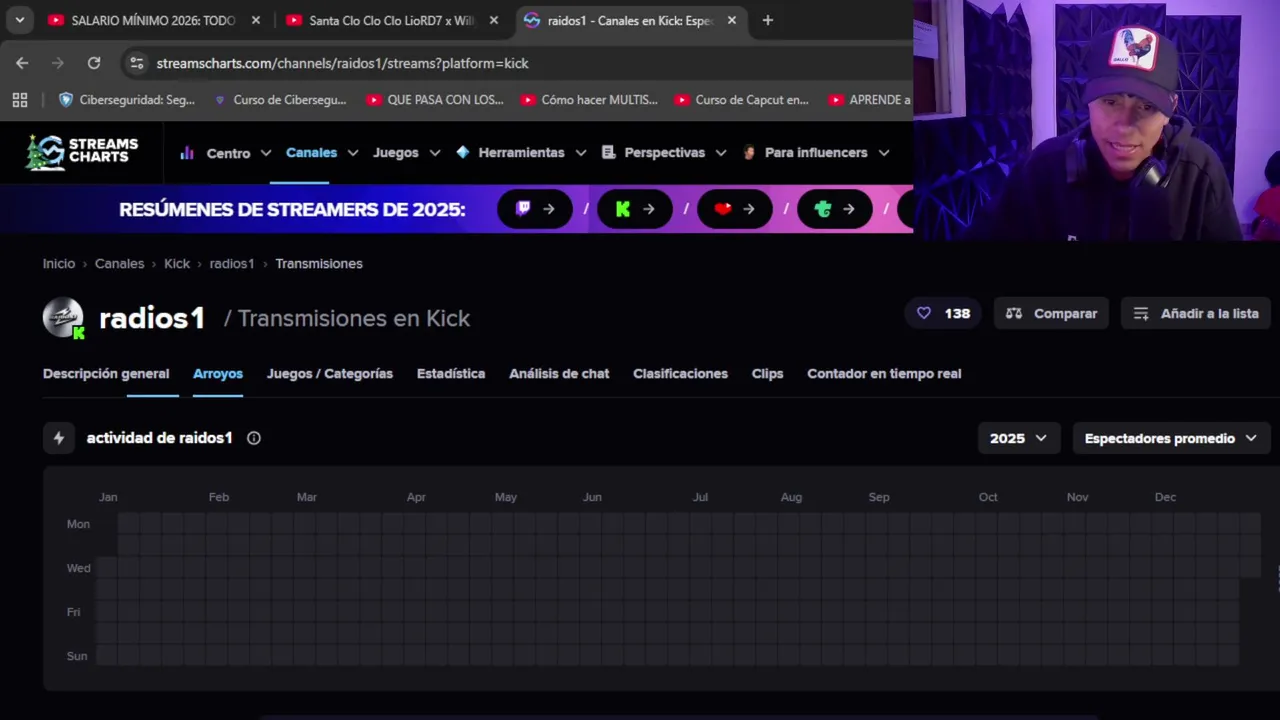
Task: Expand the Para influencers menu
Action: click(x=816, y=153)
